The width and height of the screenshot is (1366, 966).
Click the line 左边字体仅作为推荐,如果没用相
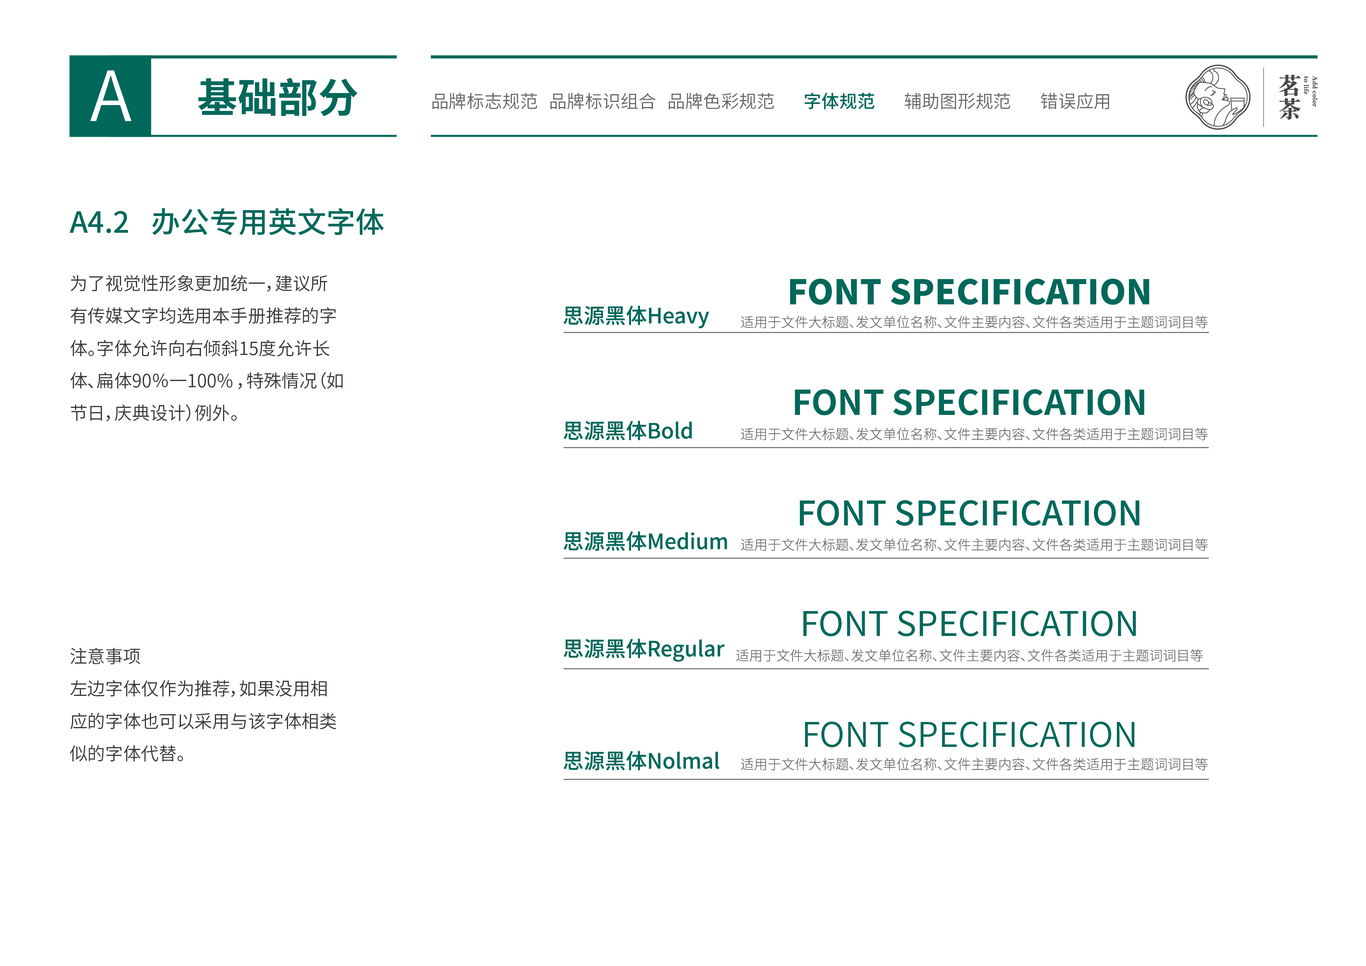(x=199, y=689)
